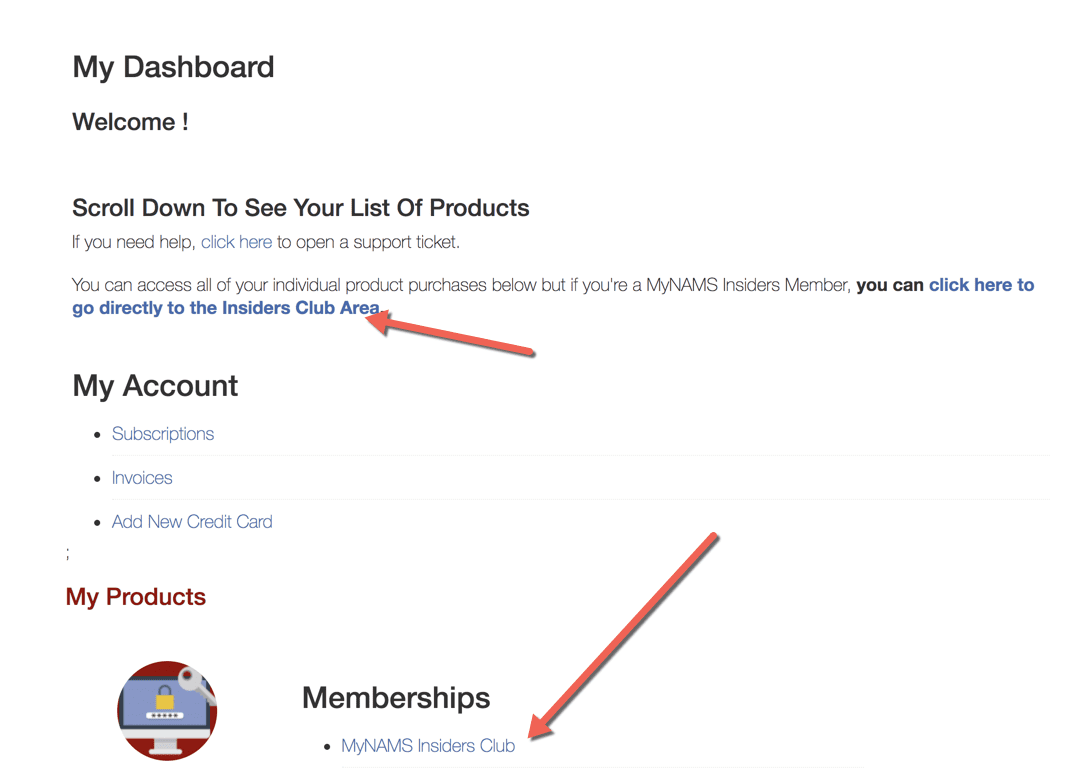This screenshot has height=768, width=1085.
Task: Click the Memberships heading
Action: (396, 697)
